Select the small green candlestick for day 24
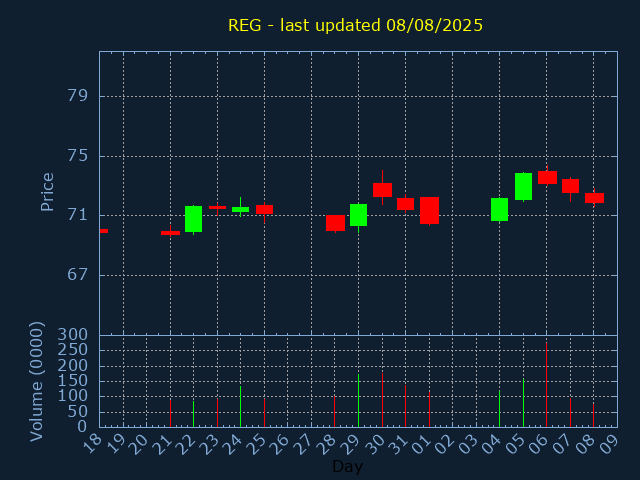 tap(240, 209)
